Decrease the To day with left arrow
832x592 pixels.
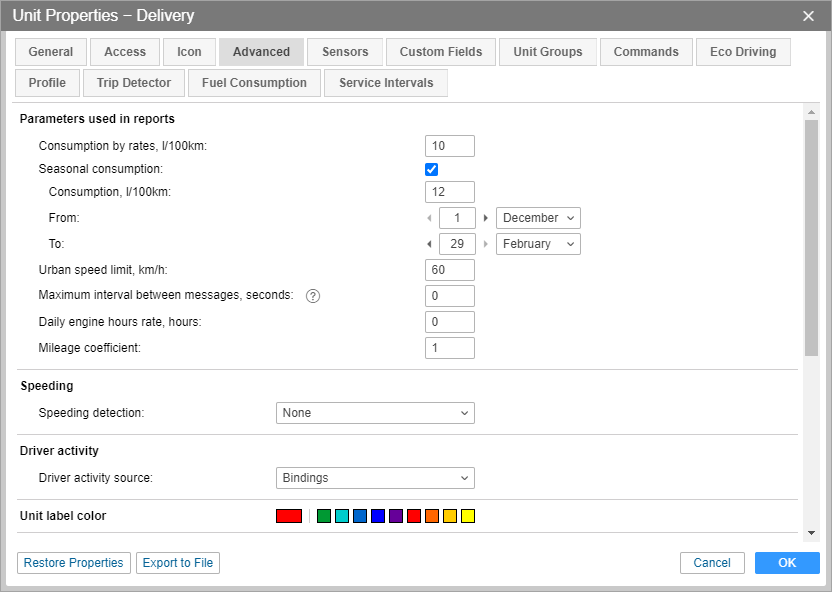[430, 244]
